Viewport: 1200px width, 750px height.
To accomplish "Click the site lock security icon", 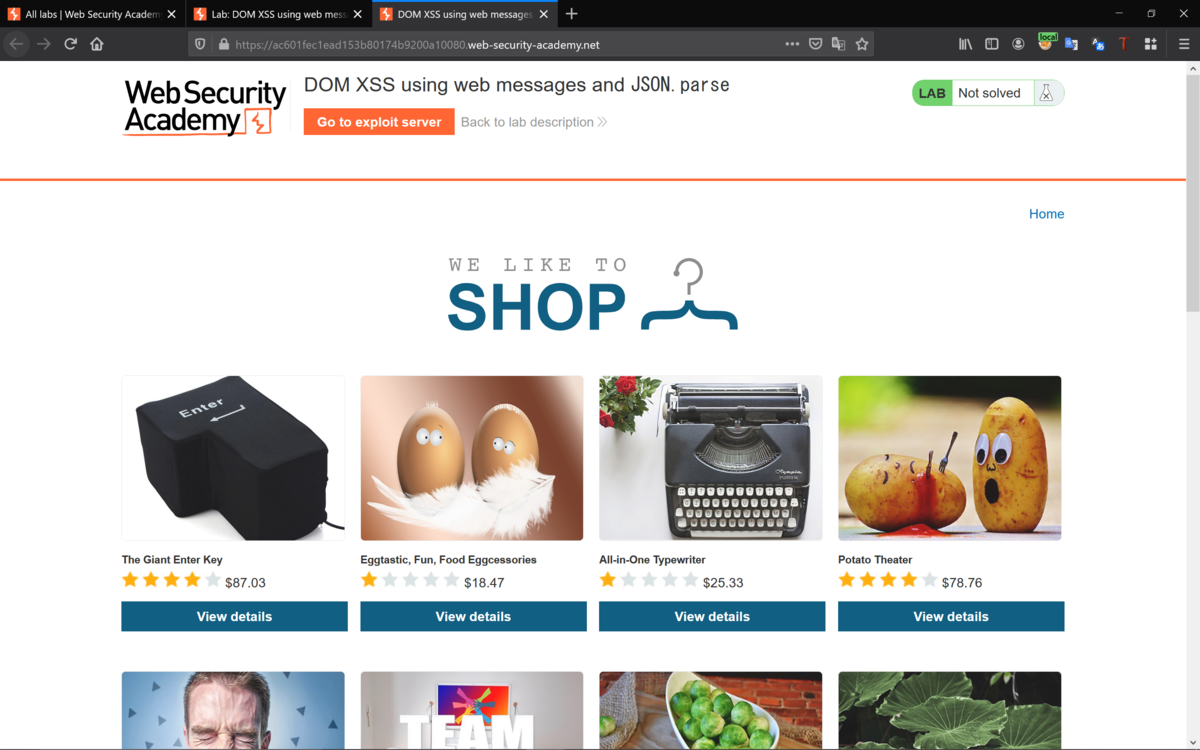I will [x=224, y=44].
